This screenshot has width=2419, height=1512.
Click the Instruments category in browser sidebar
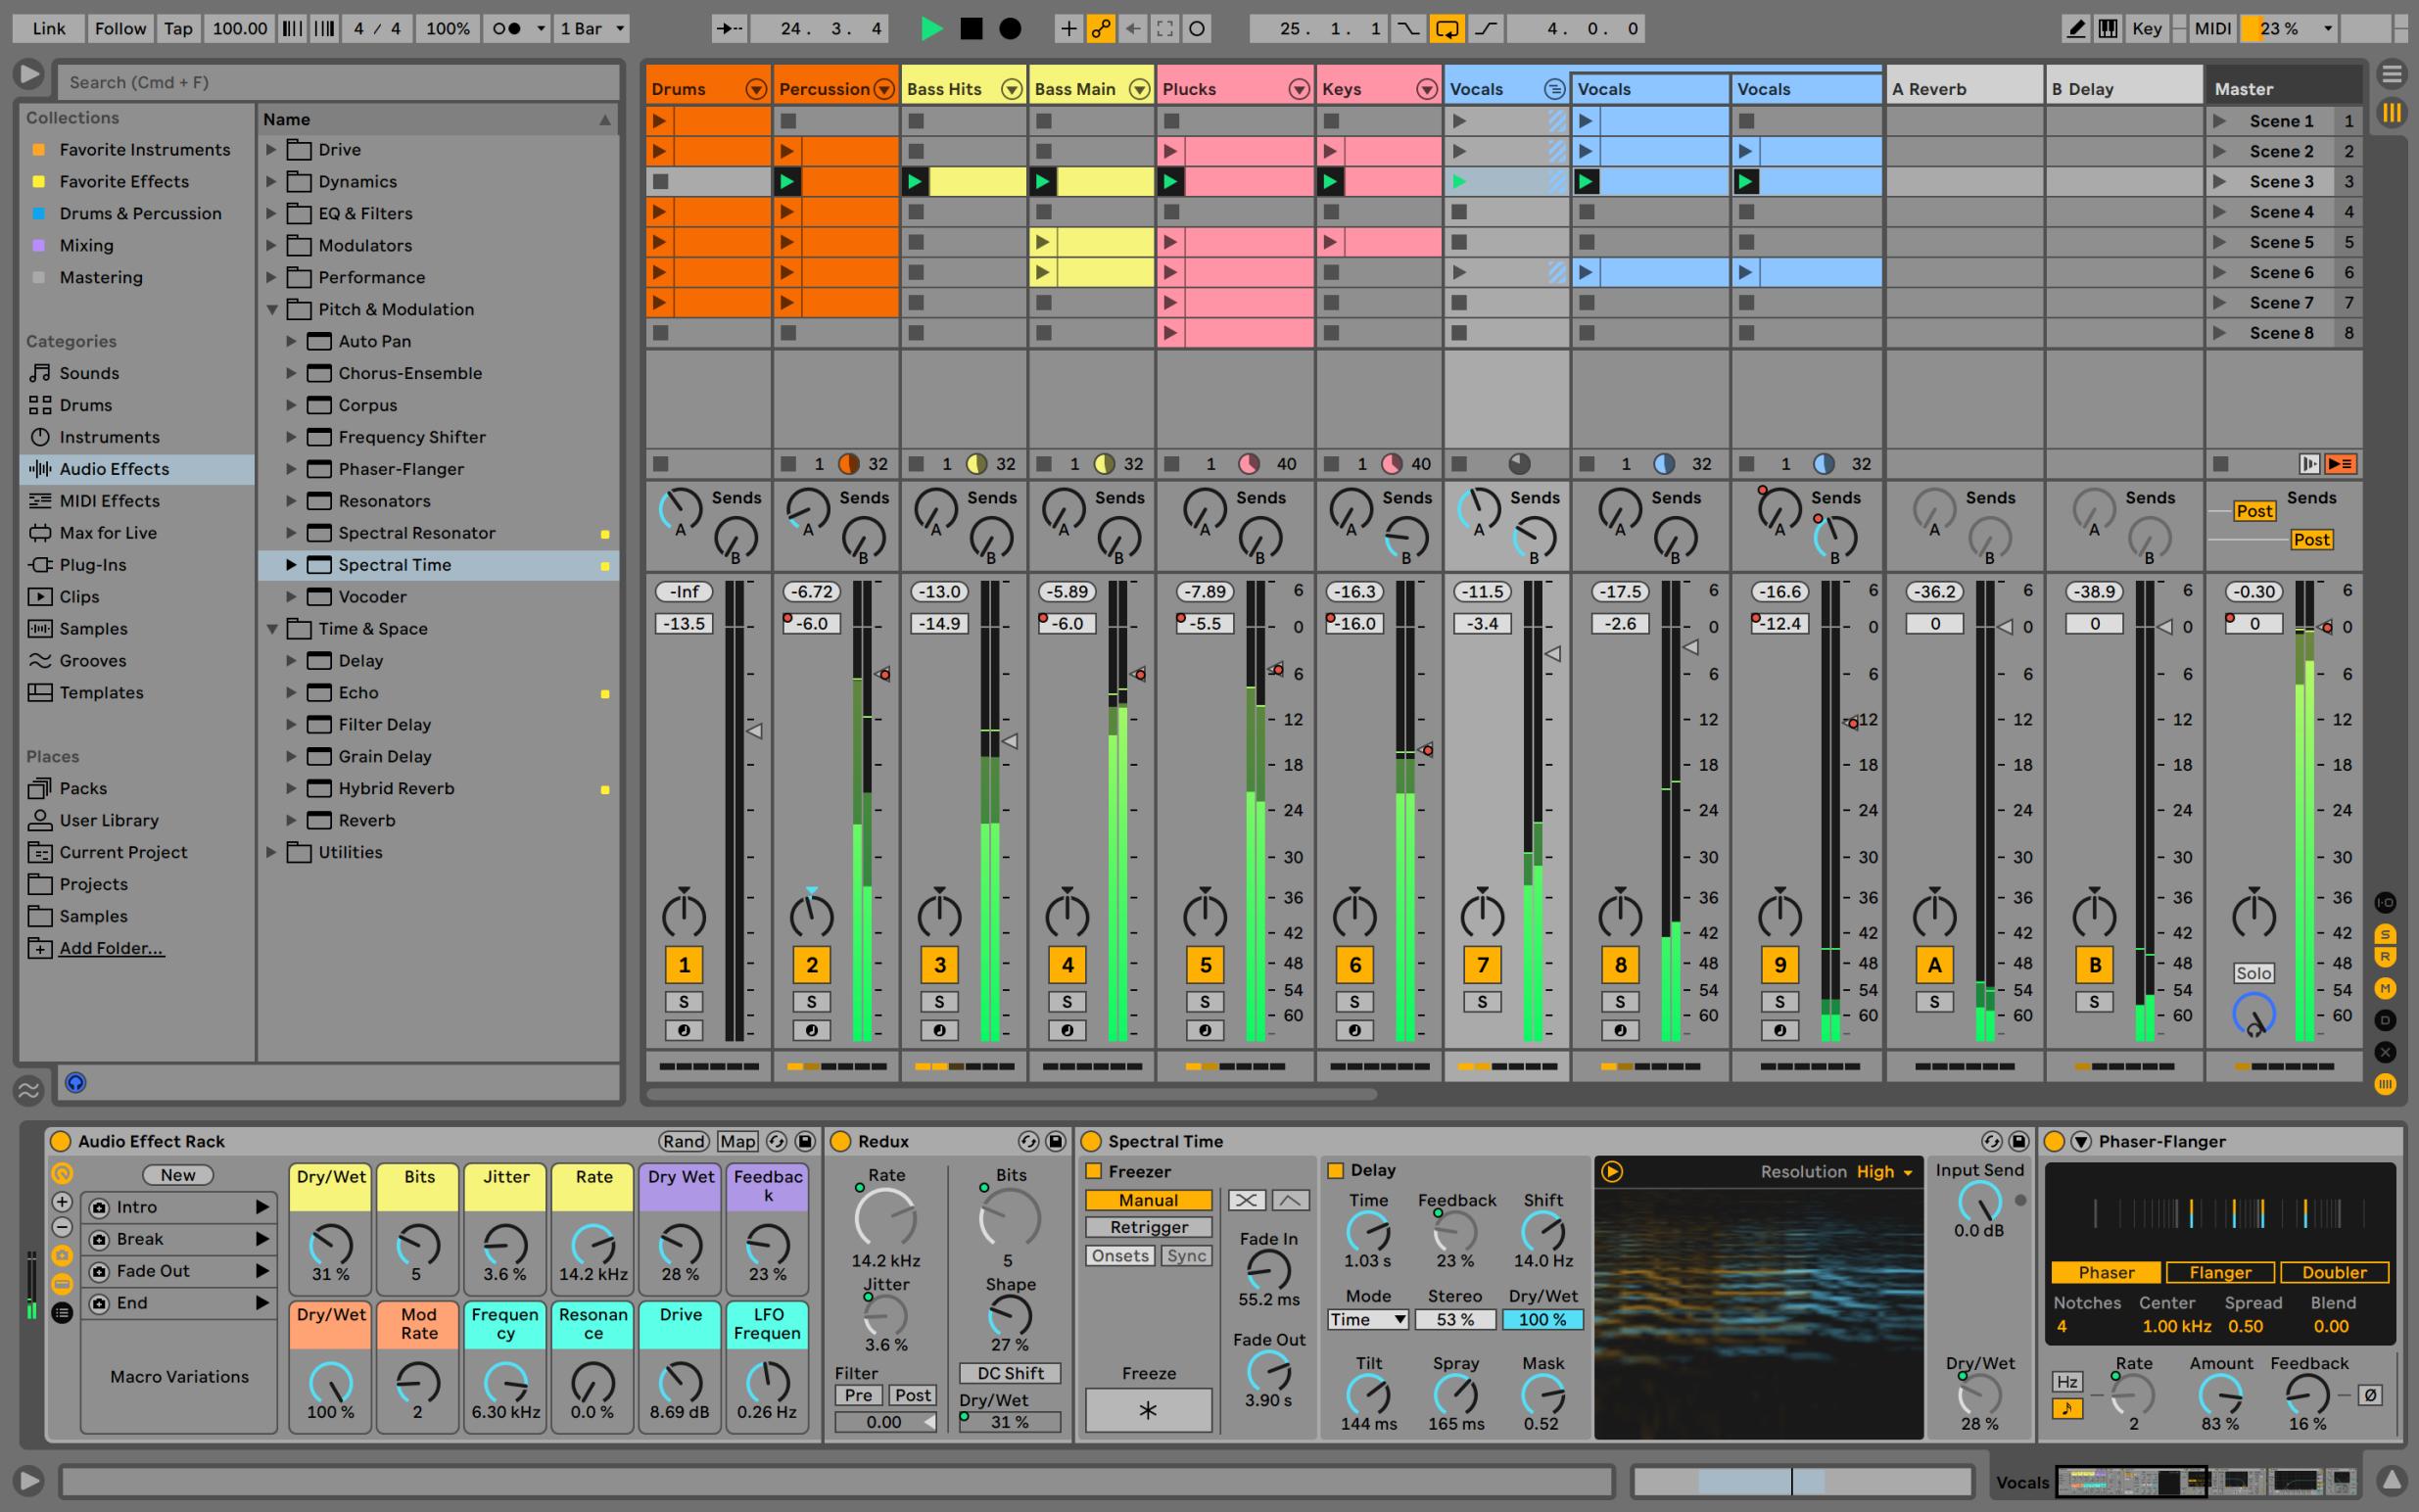pos(110,436)
